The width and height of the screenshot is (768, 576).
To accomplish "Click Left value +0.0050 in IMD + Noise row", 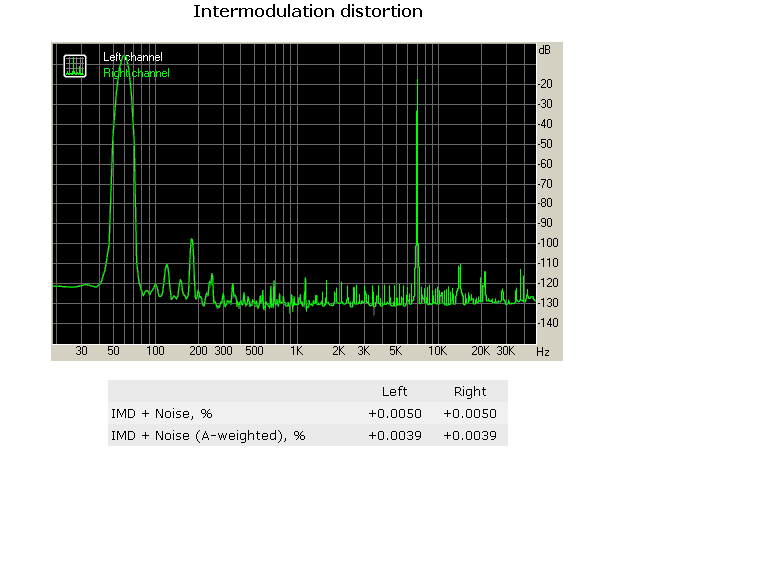I will click(395, 413).
